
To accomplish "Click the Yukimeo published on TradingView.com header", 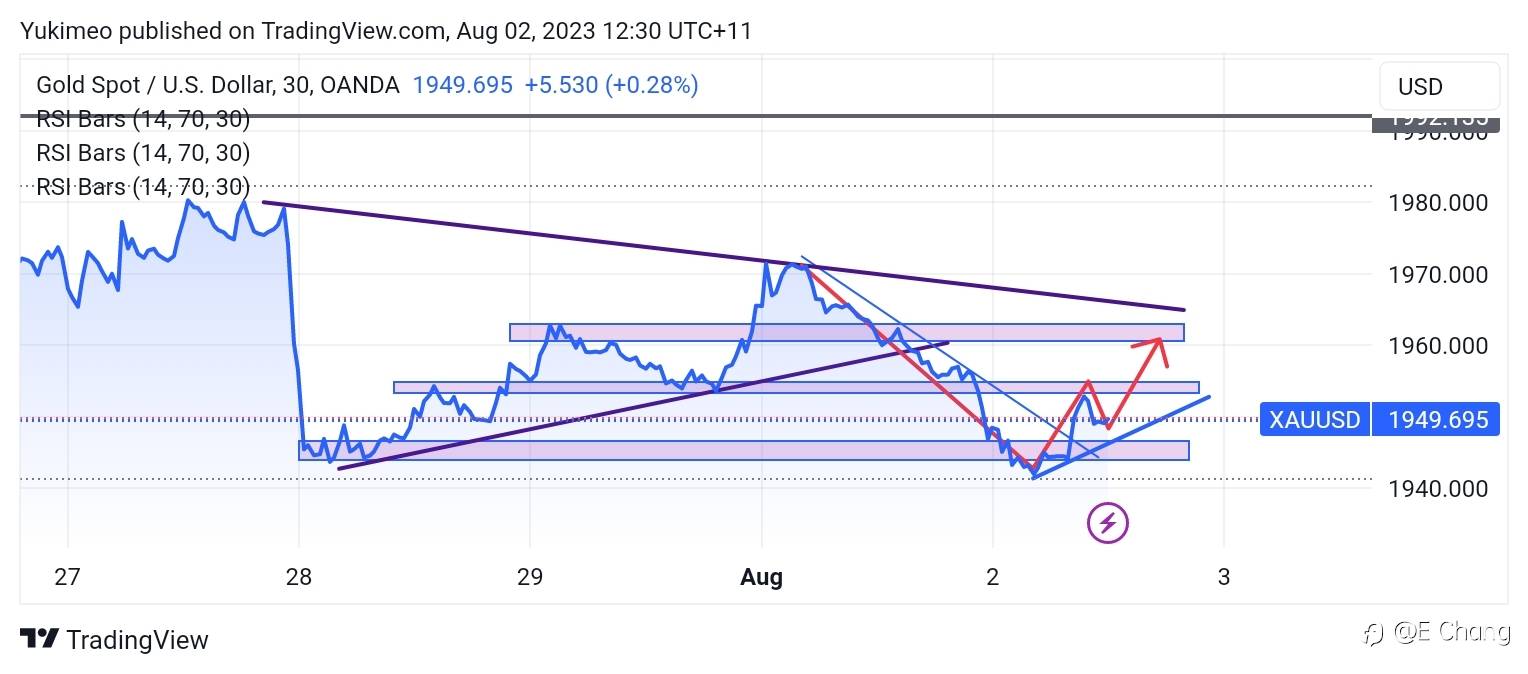I will point(386,31).
